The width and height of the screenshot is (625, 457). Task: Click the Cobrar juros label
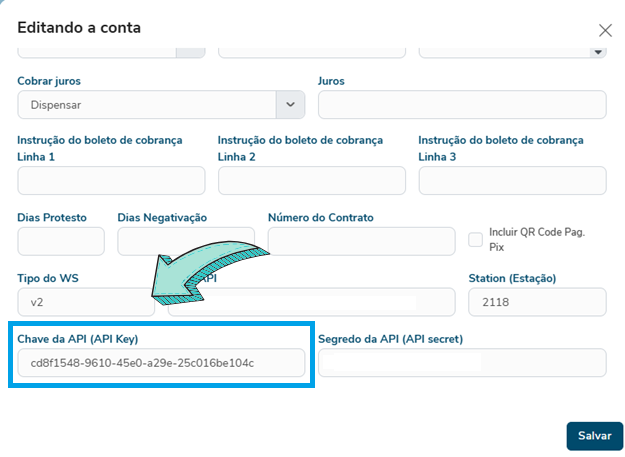point(49,81)
